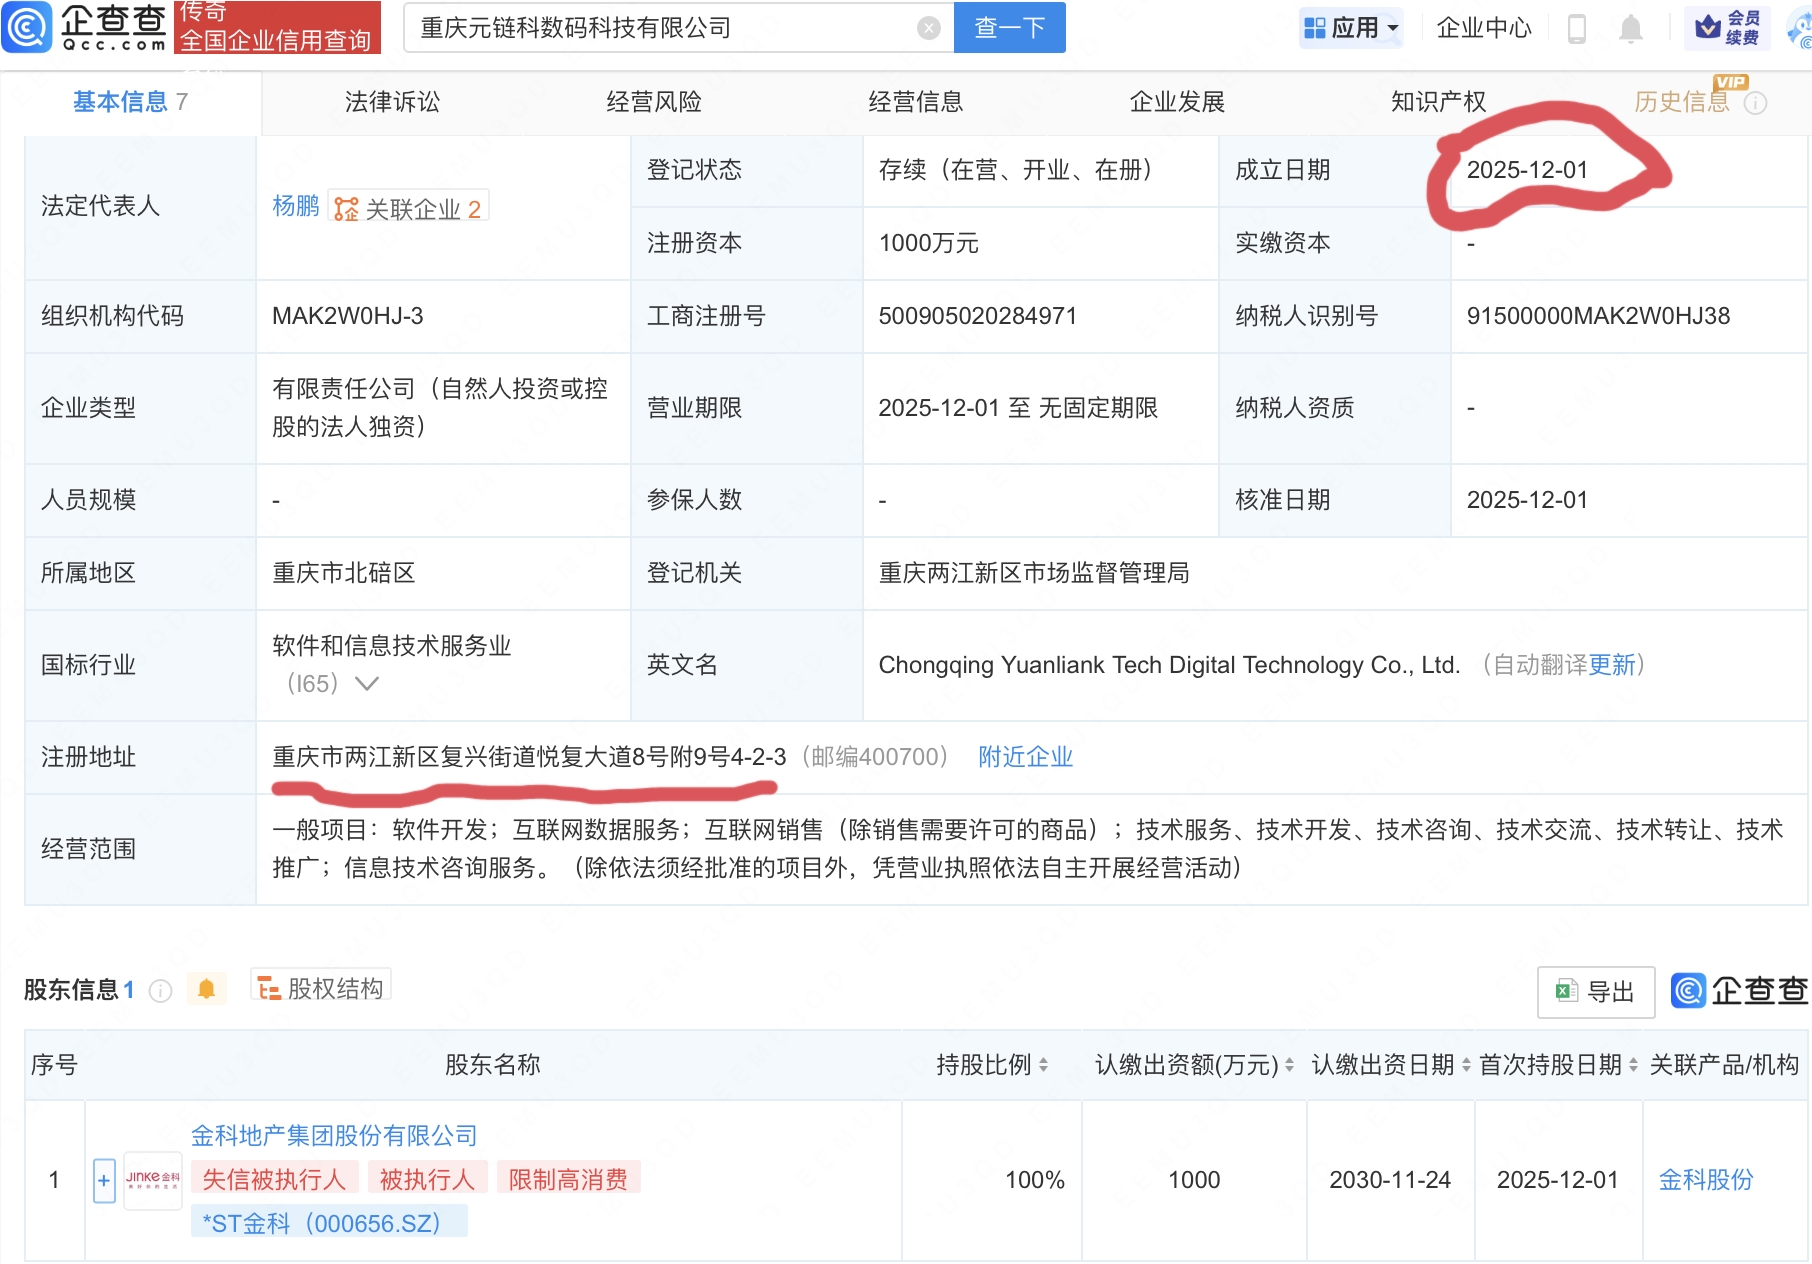This screenshot has width=1812, height=1264.
Task: Click the 核准日期 value 2025-12-01
Action: [x=1527, y=500]
